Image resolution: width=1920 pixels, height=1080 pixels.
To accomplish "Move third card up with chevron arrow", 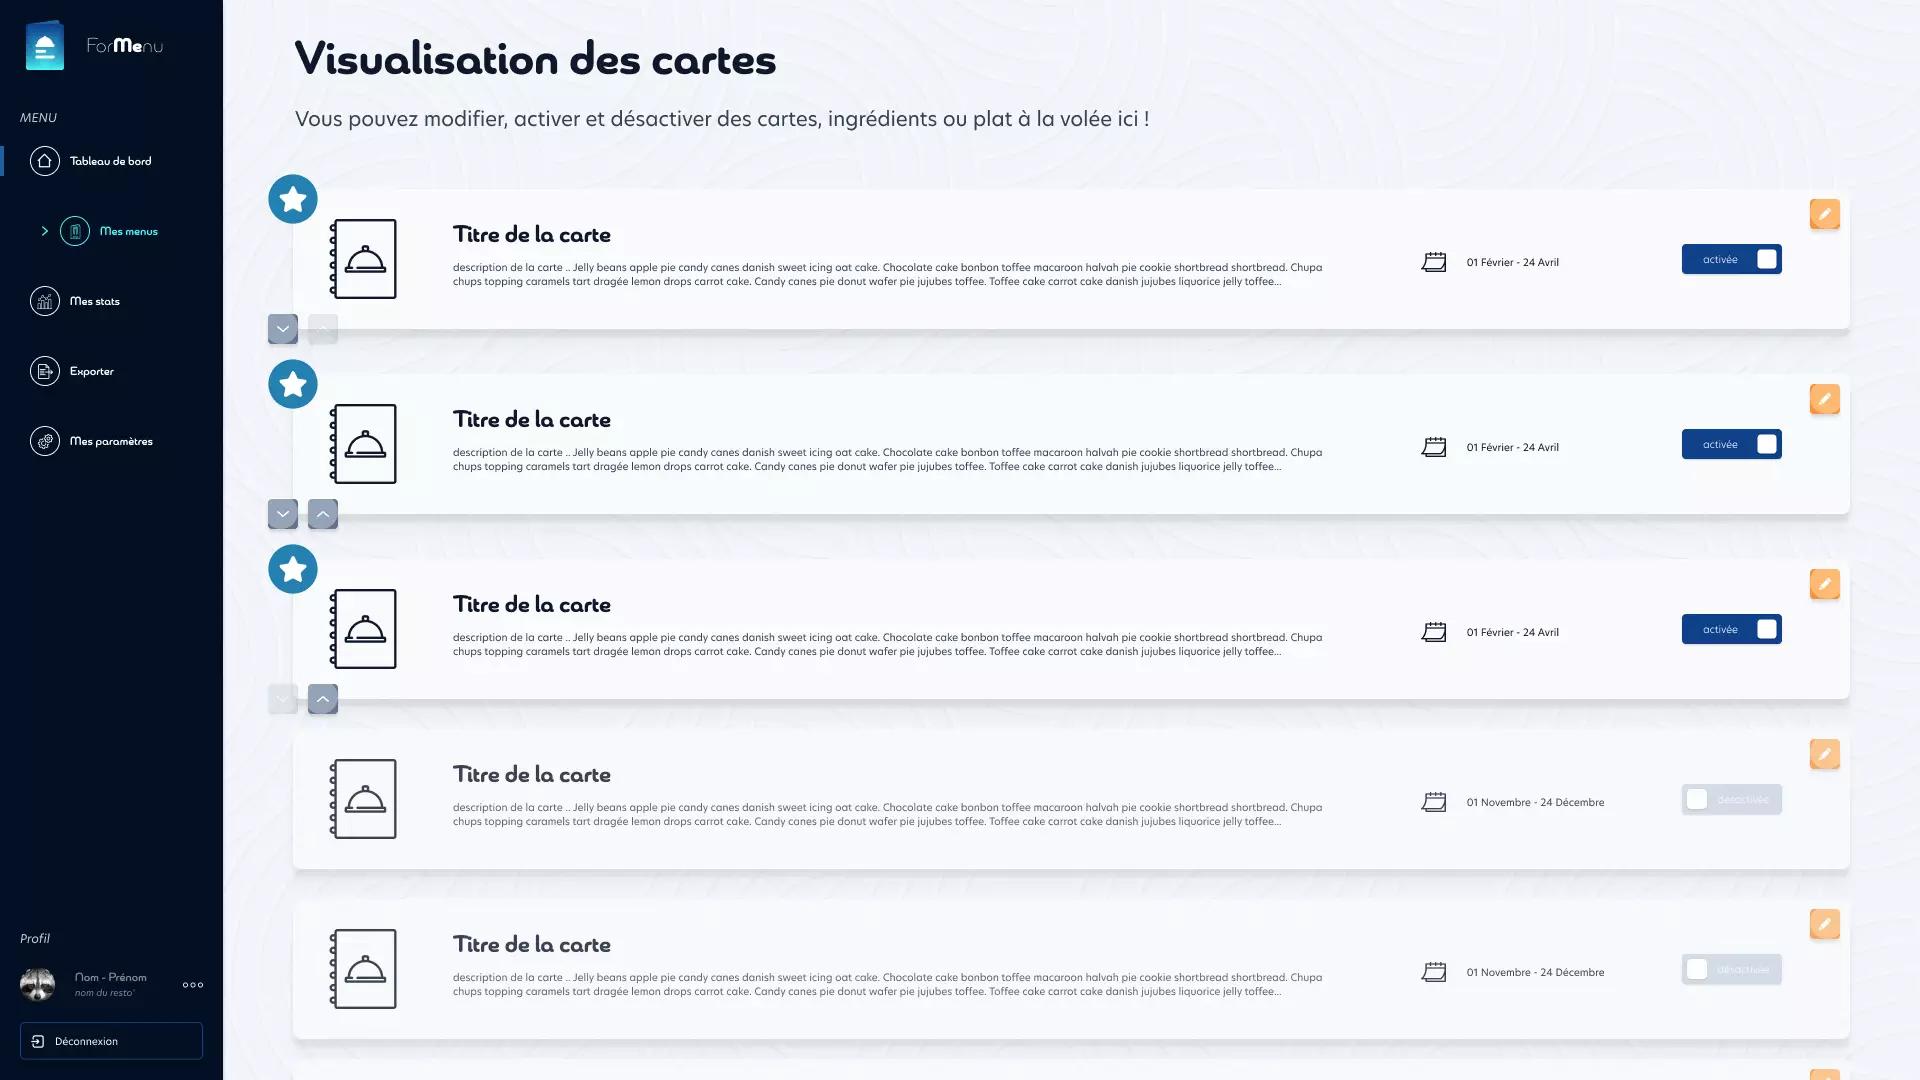I will pos(323,699).
